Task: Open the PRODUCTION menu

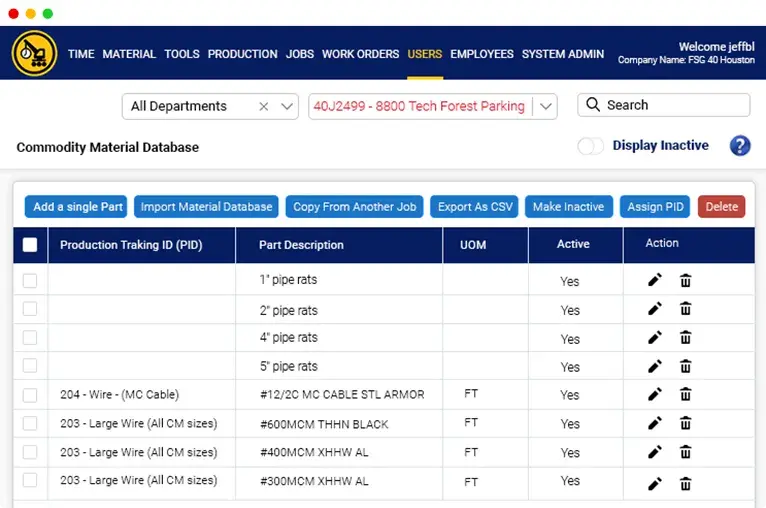Action: 242,54
